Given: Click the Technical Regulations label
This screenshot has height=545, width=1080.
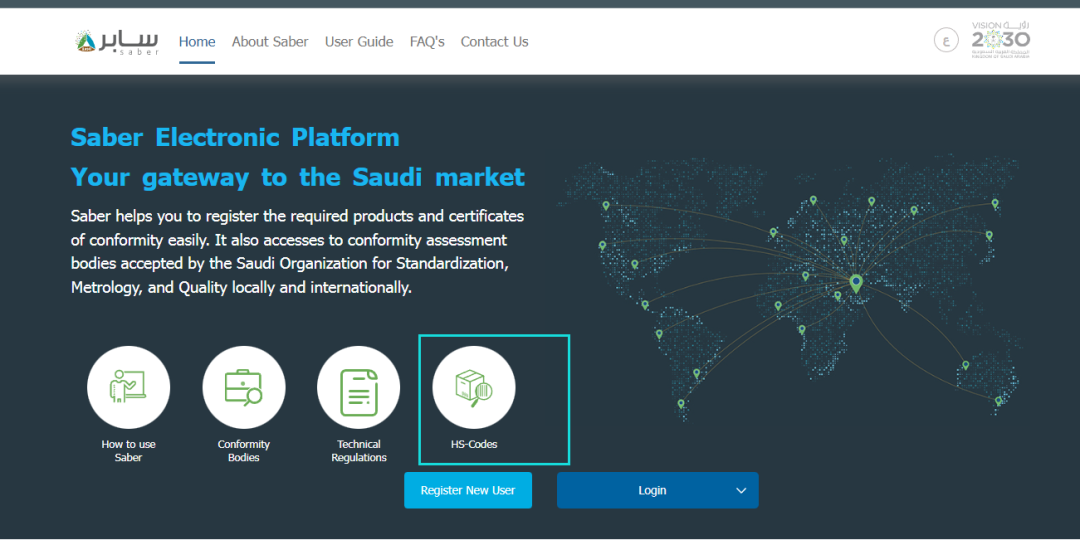Looking at the screenshot, I should click(359, 451).
